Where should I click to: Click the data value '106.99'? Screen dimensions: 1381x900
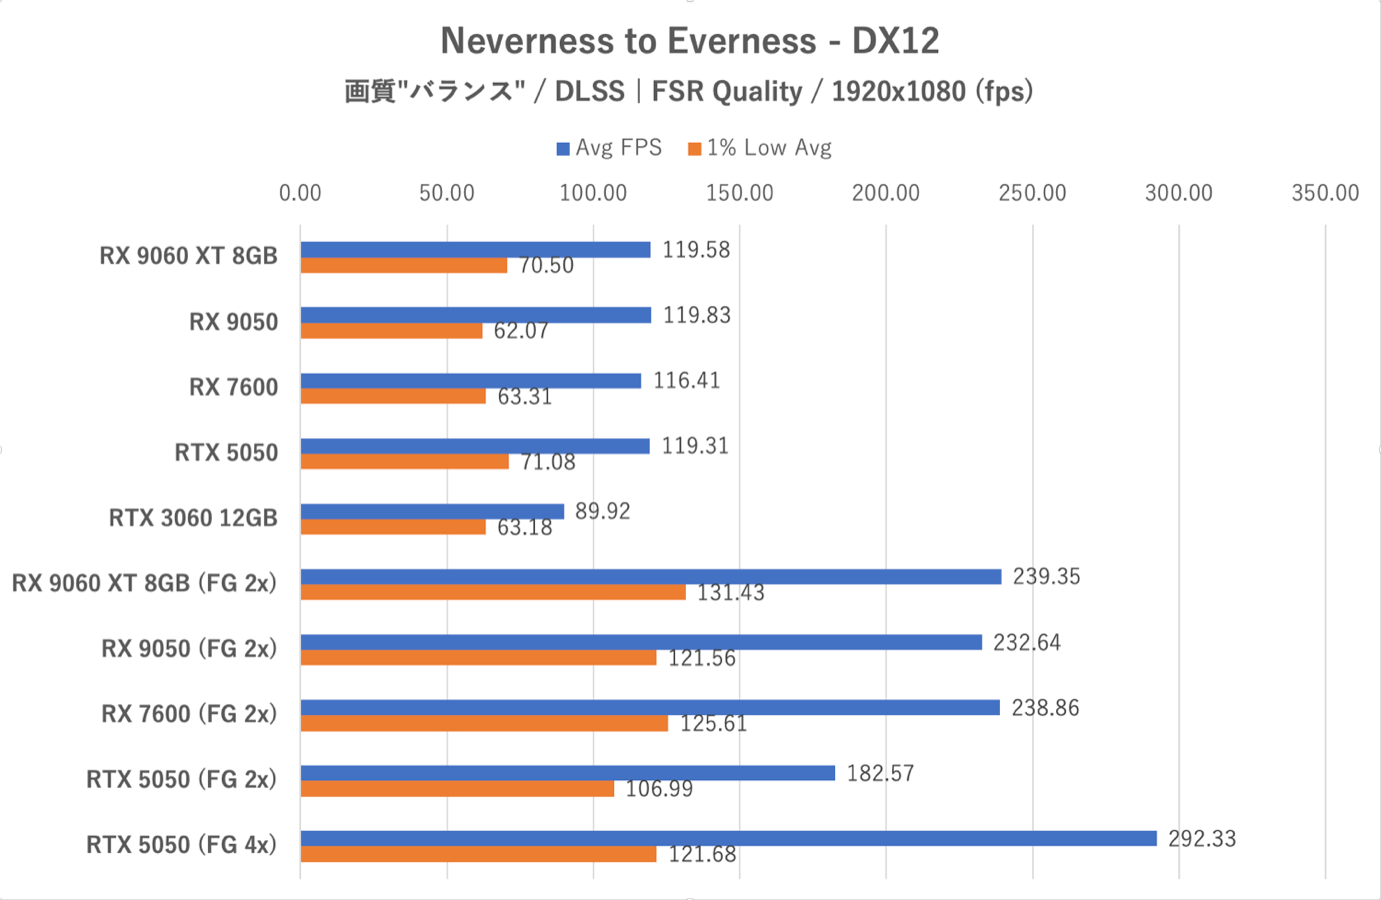[x=659, y=789]
